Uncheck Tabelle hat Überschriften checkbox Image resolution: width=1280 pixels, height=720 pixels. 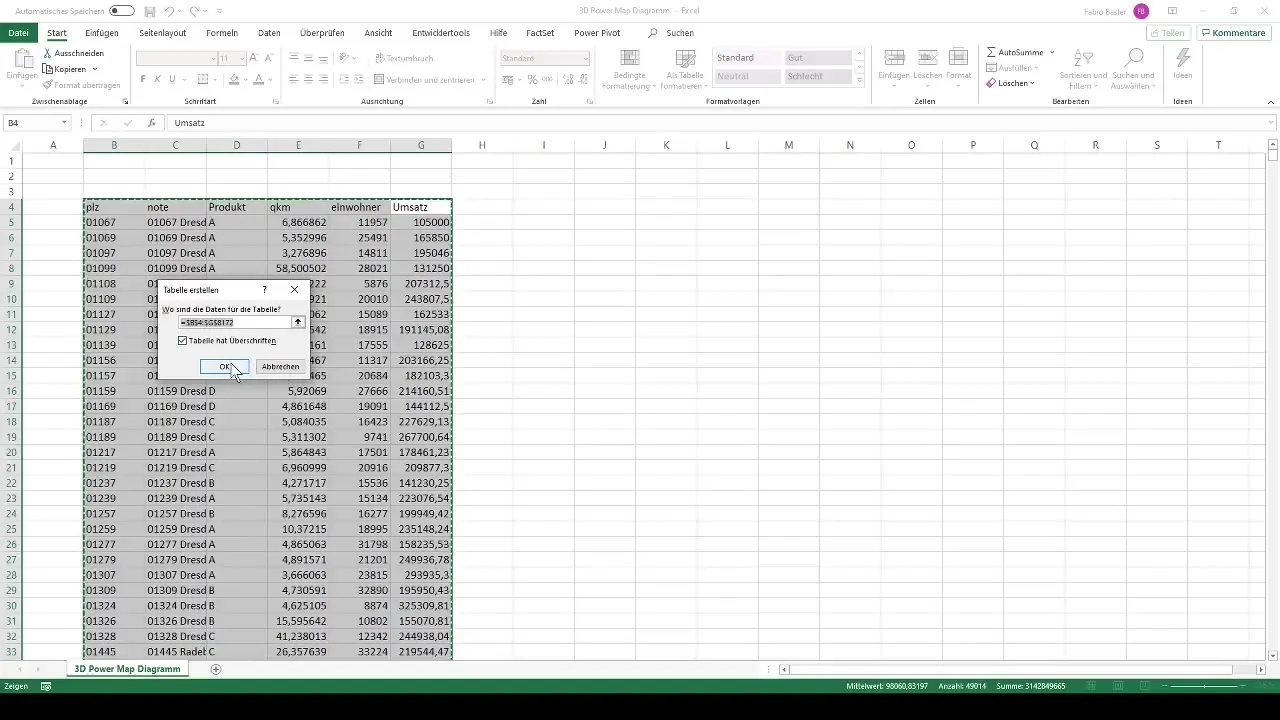[x=182, y=341]
